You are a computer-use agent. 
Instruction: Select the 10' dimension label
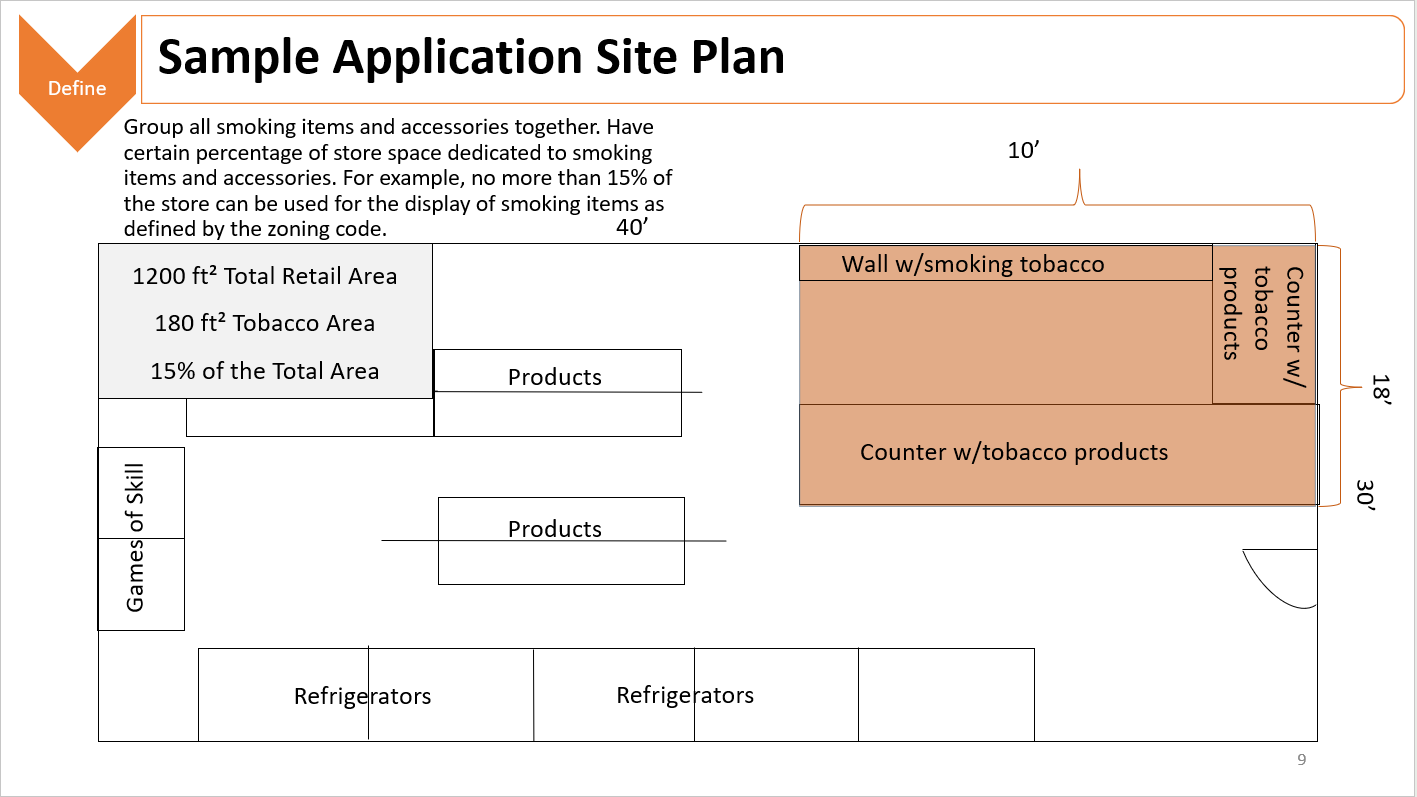click(x=1025, y=151)
